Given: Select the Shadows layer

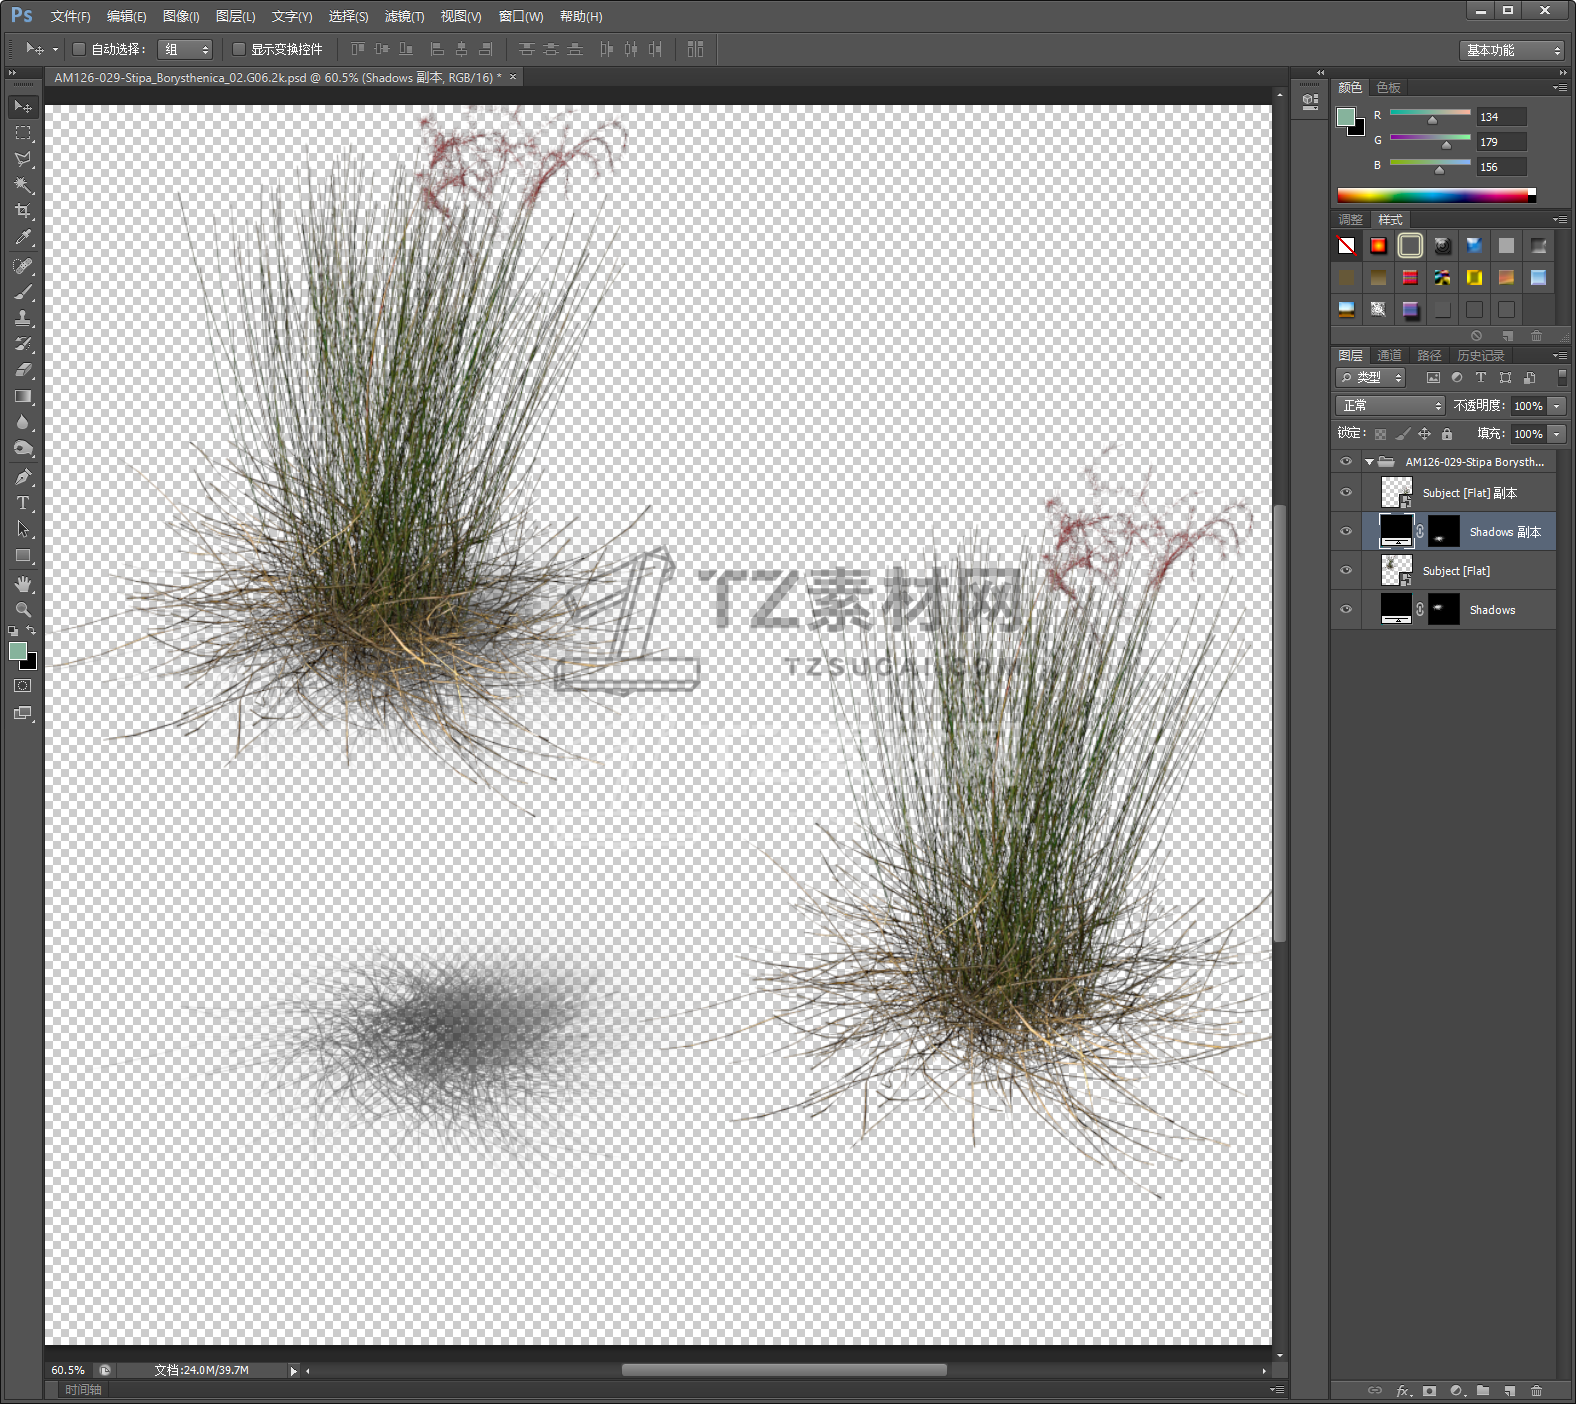Looking at the screenshot, I should coord(1492,610).
